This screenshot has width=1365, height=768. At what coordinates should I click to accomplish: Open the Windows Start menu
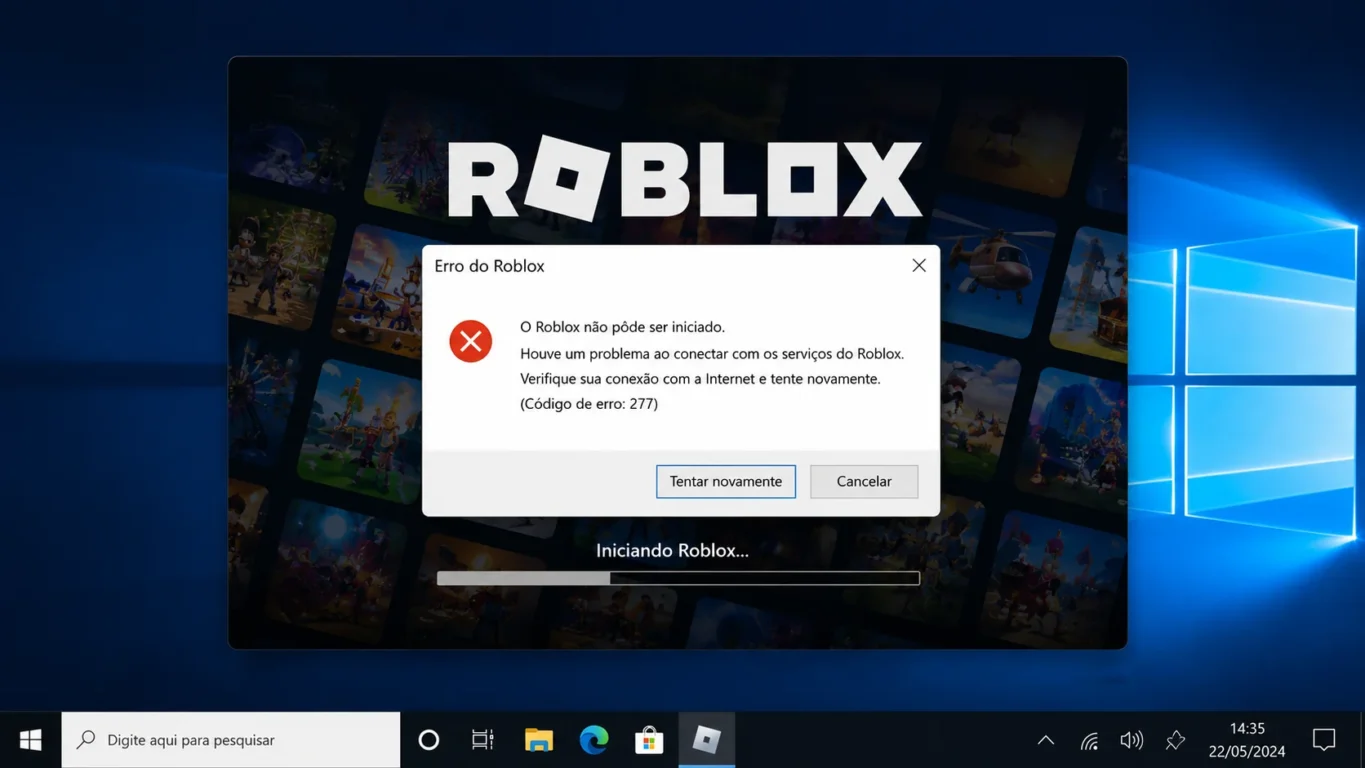click(30, 740)
